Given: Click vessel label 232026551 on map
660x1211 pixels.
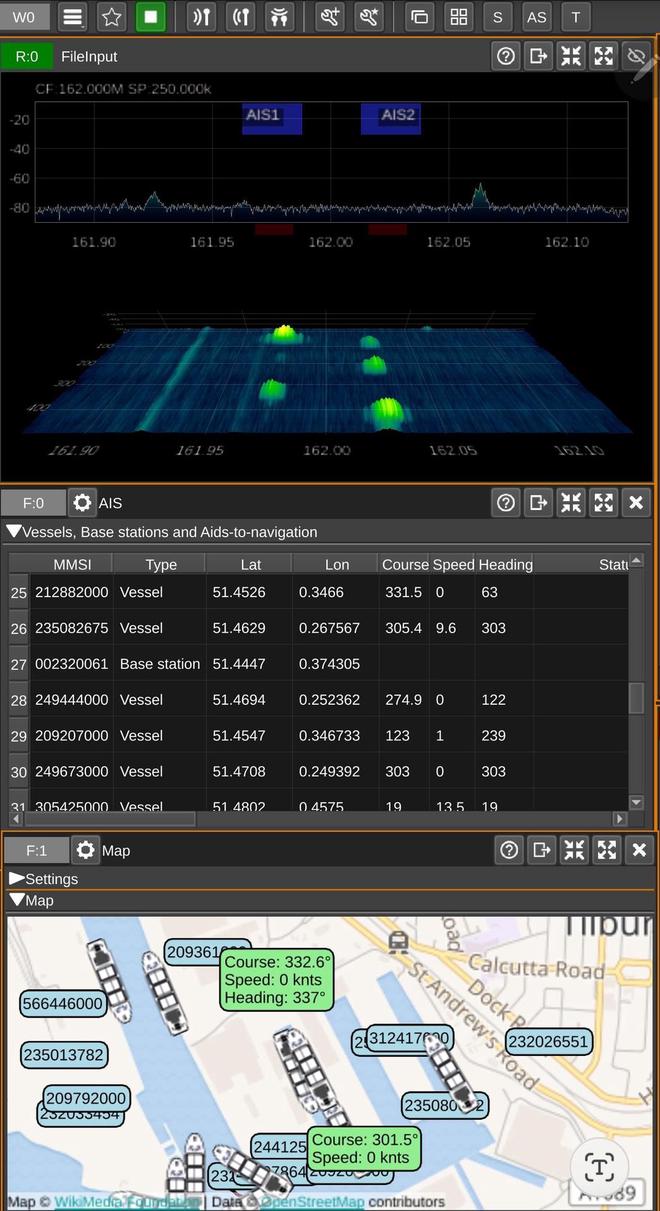Looking at the screenshot, I should (548, 1041).
